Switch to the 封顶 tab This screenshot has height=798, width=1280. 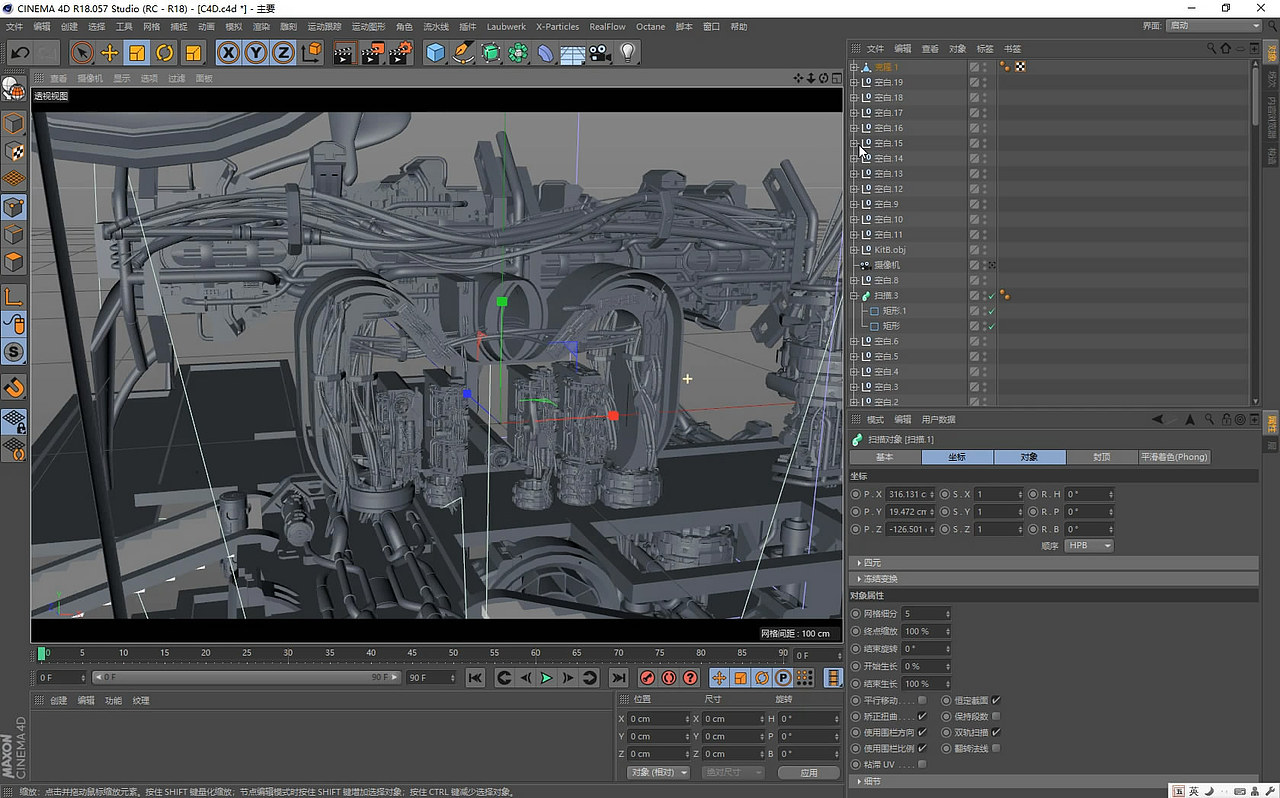(1103, 457)
